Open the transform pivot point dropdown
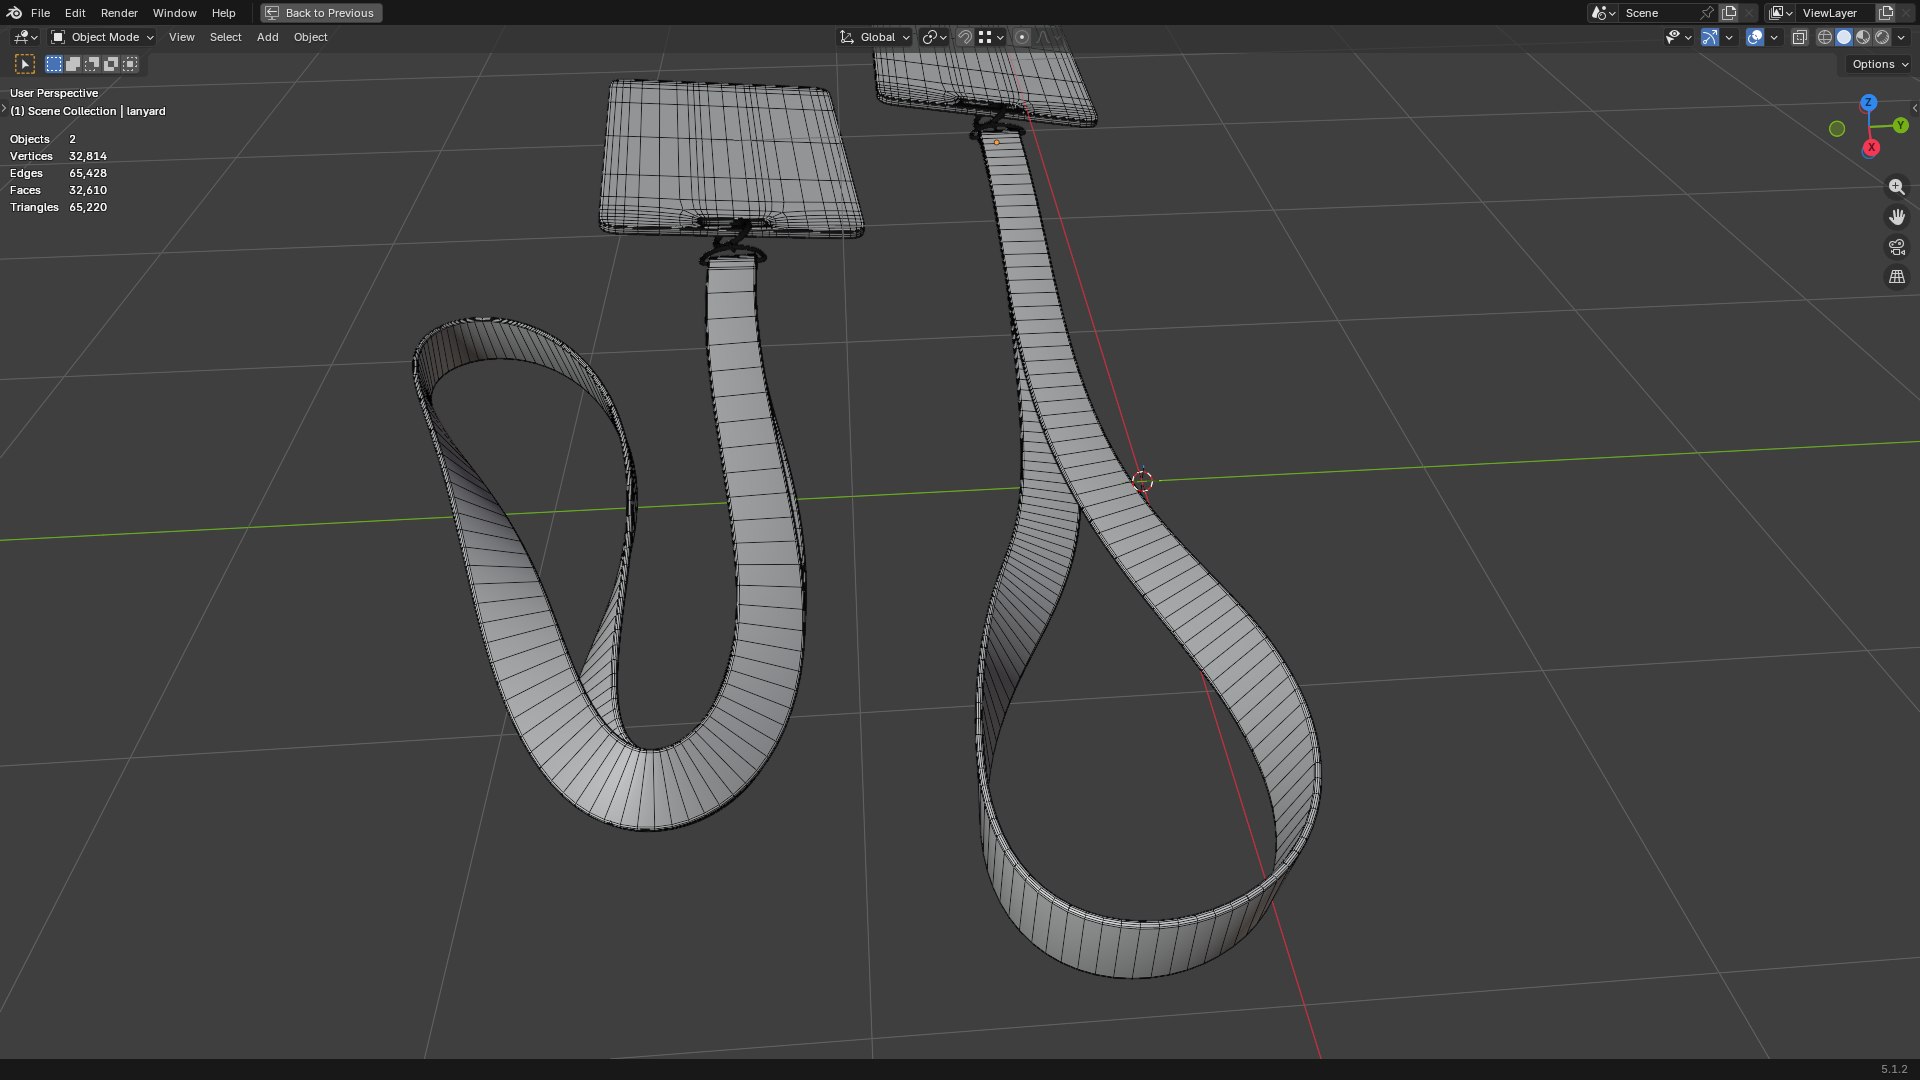The width and height of the screenshot is (1920, 1080). point(934,37)
